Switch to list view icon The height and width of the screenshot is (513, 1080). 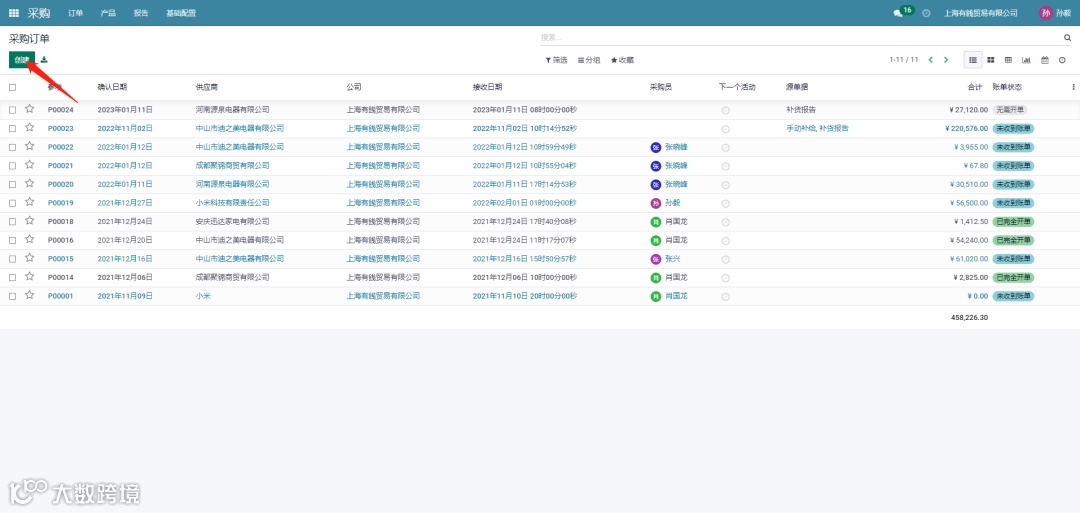[x=973, y=60]
